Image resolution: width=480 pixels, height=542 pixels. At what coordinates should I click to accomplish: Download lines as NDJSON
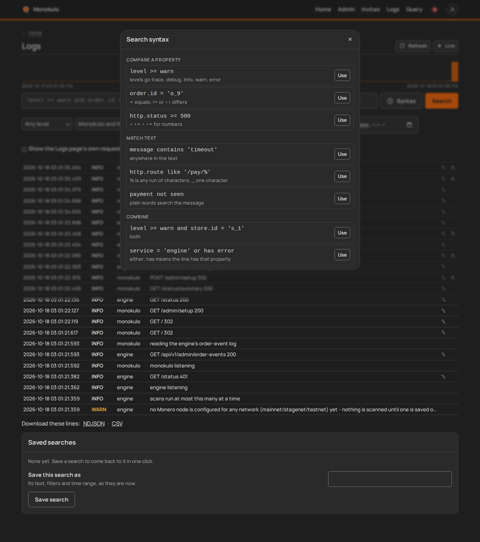tap(94, 424)
